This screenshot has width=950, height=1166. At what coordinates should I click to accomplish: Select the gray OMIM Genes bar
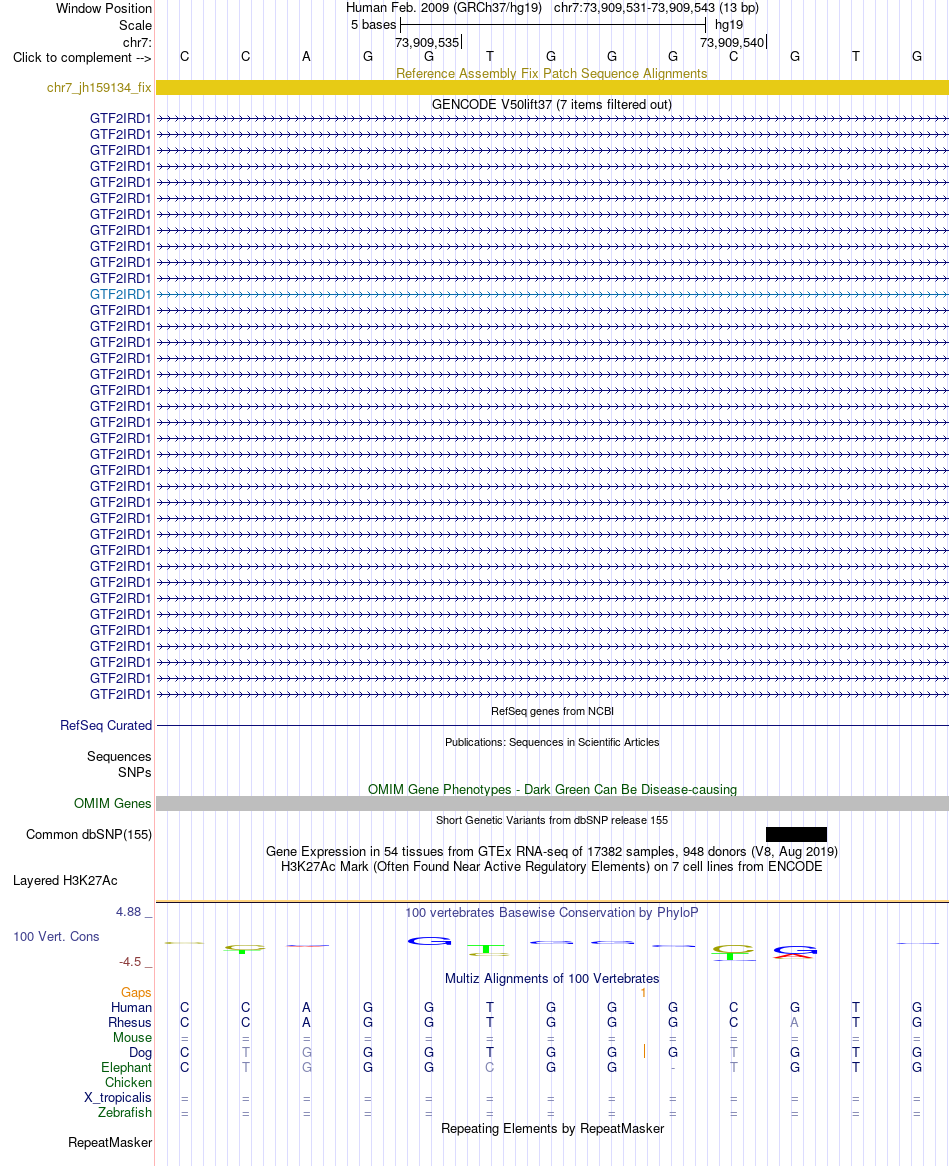pos(552,804)
